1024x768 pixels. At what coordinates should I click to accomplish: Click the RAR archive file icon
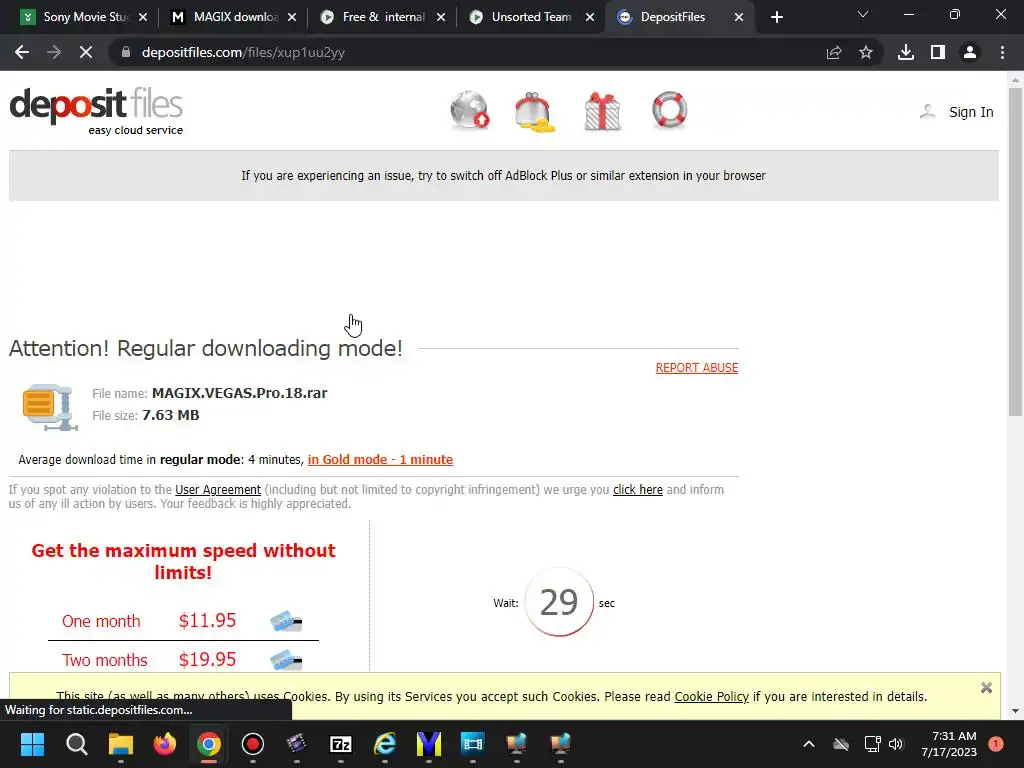pyautogui.click(x=50, y=407)
